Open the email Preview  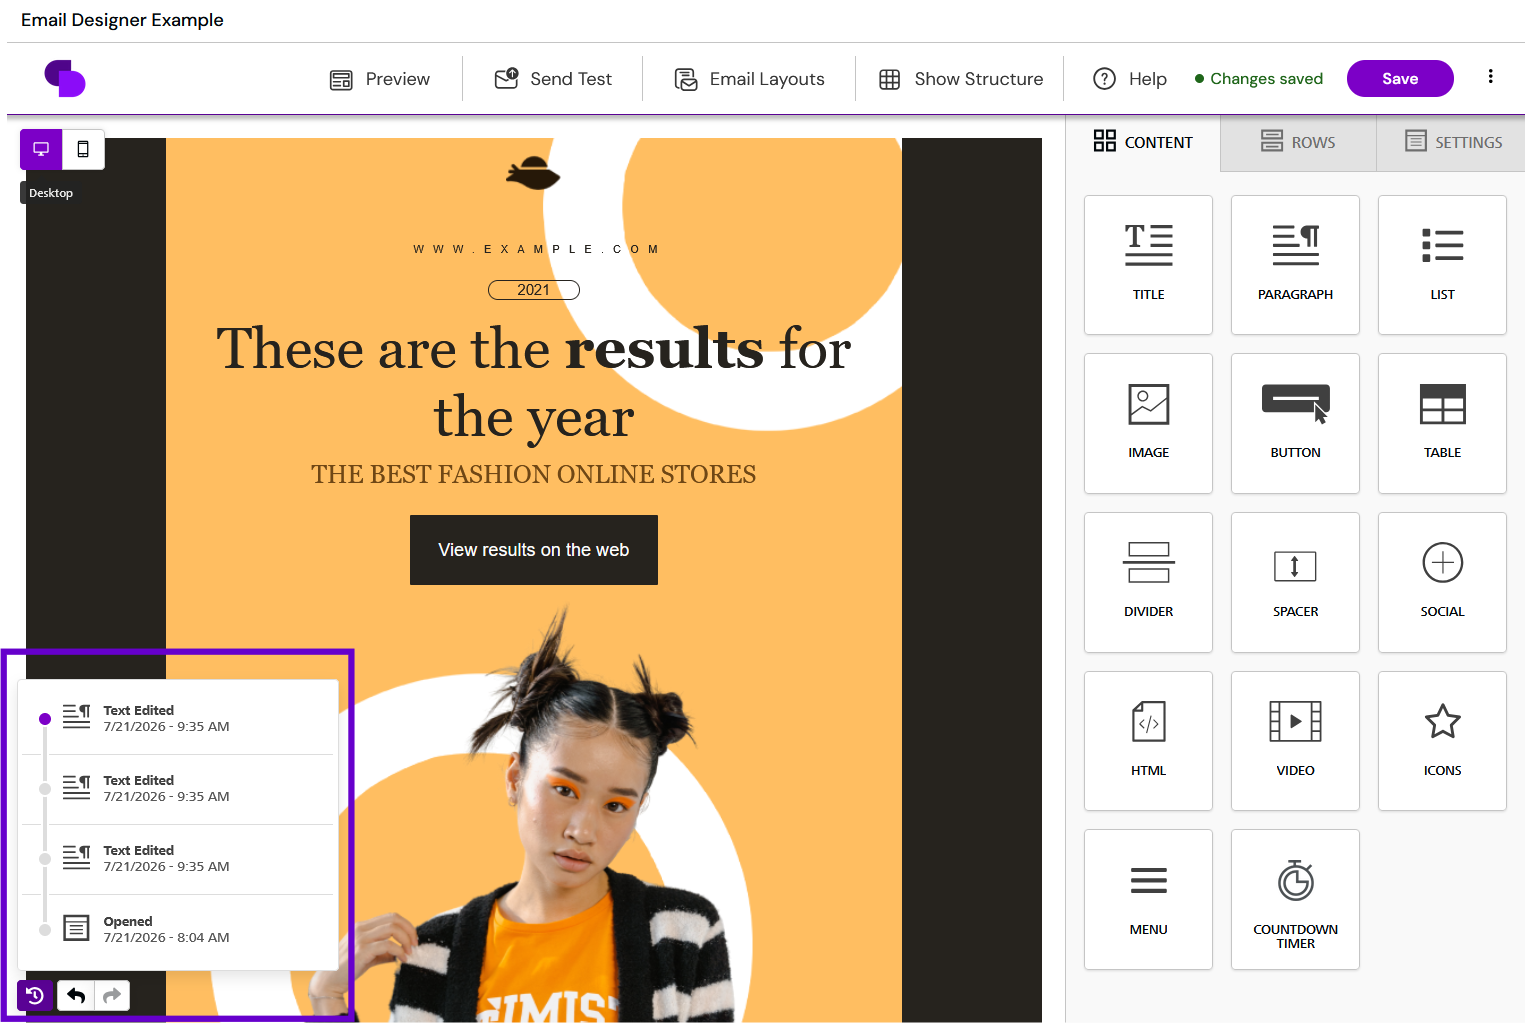(380, 79)
